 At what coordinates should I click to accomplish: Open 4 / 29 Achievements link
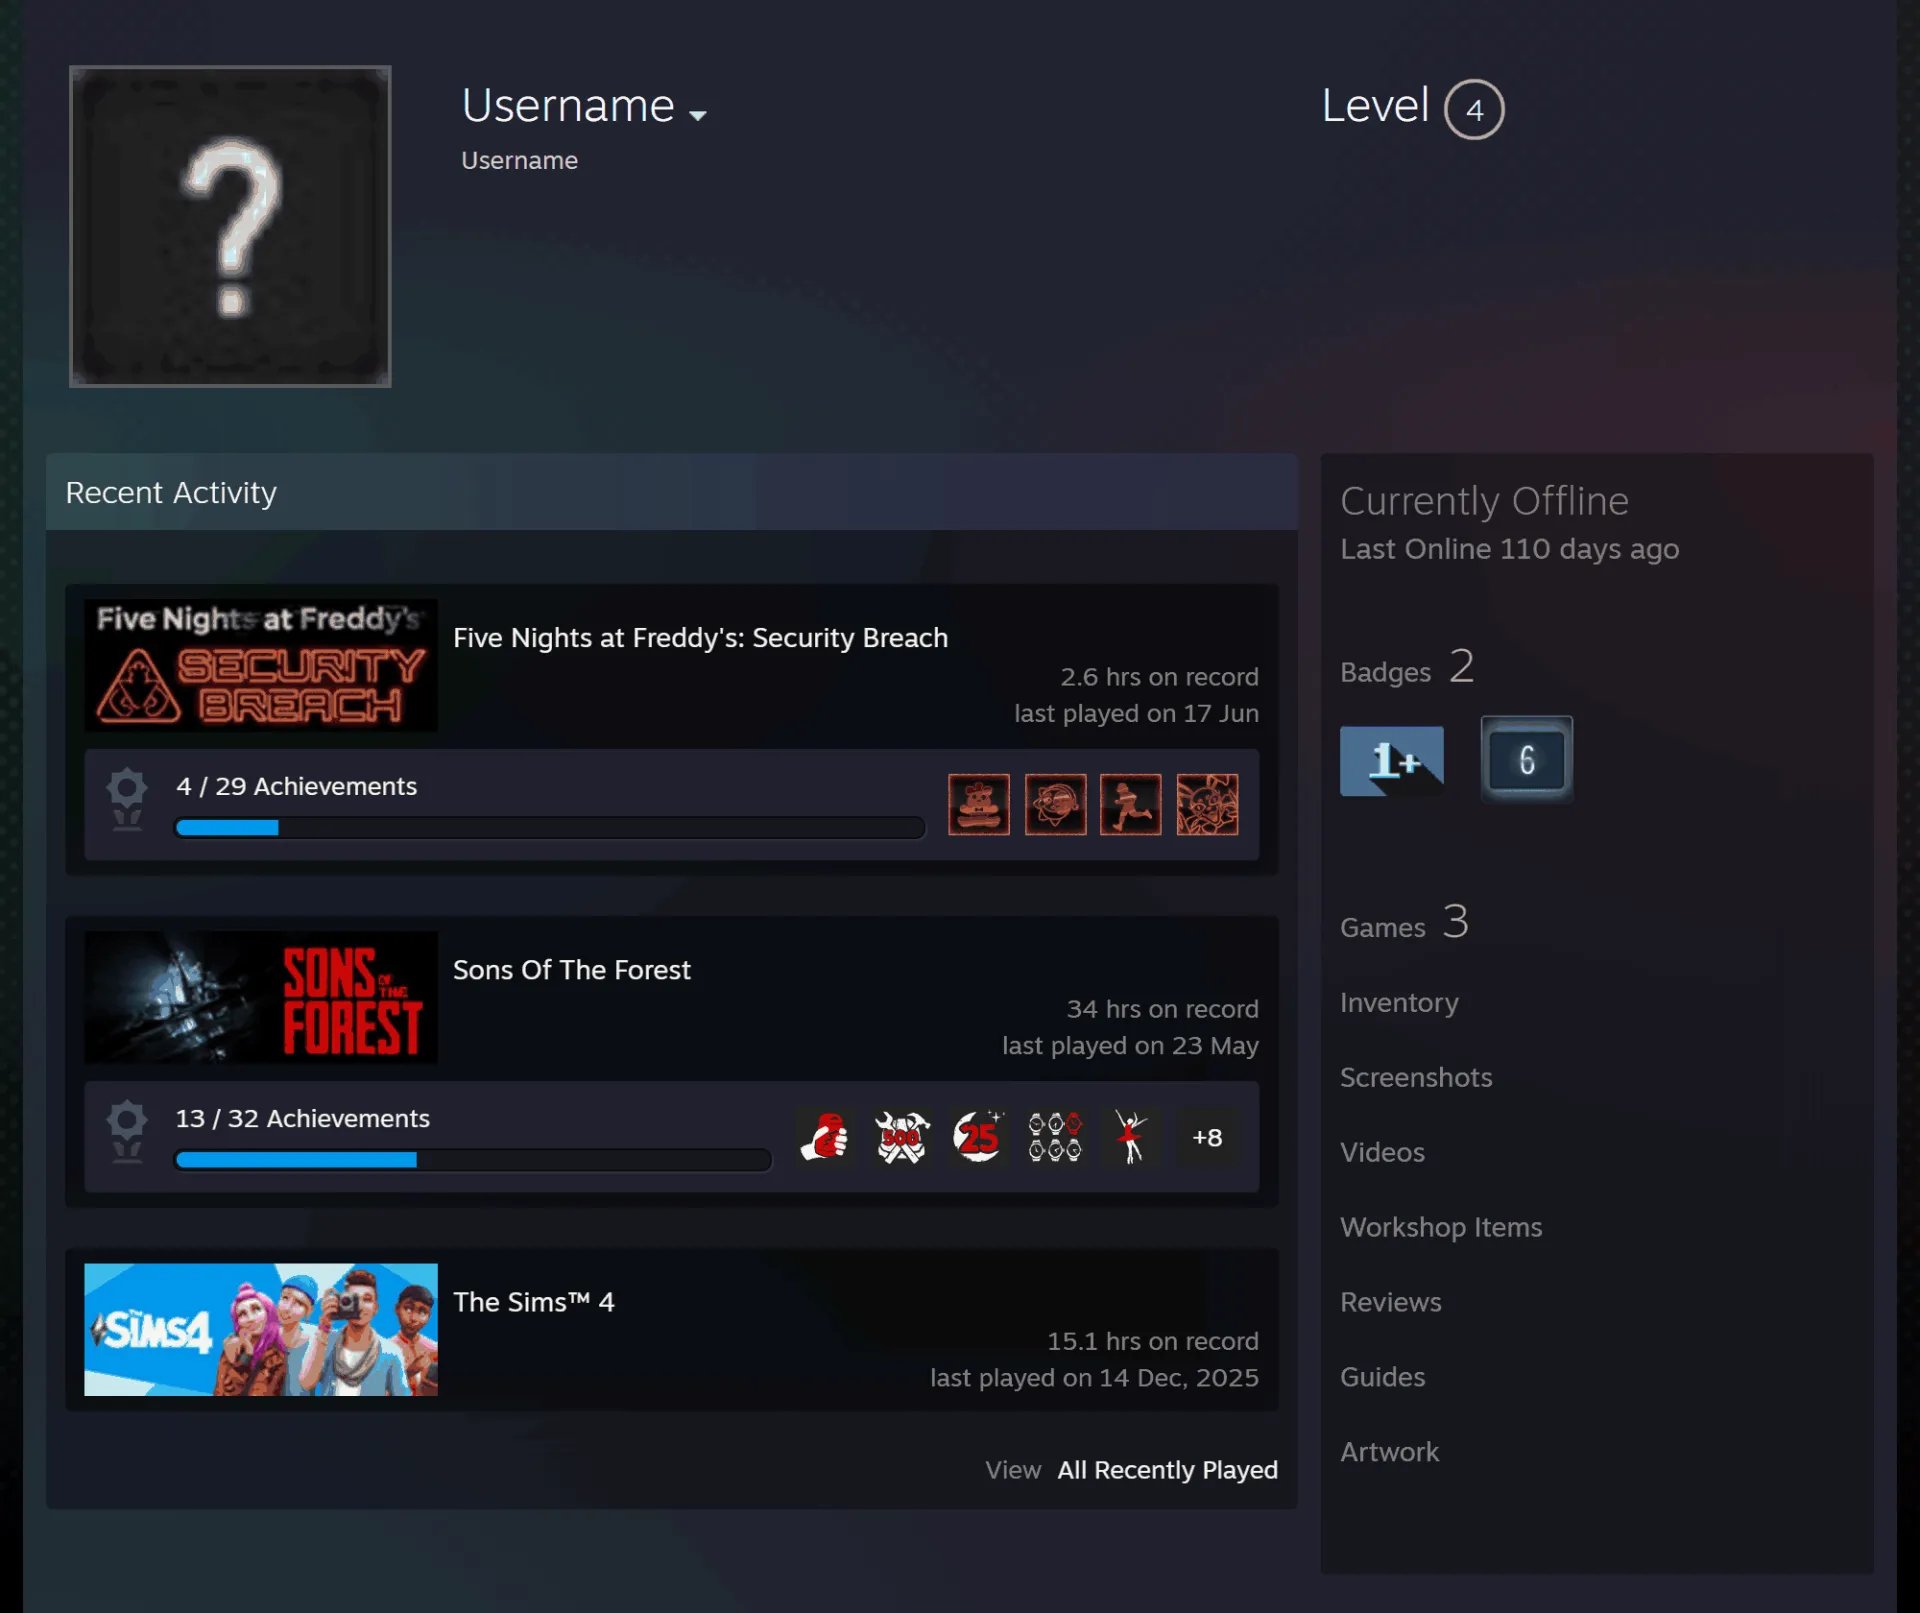(296, 786)
